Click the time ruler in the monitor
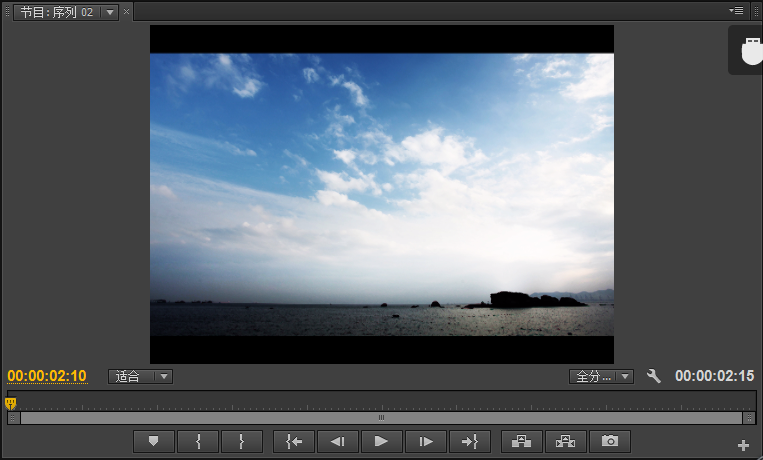The height and width of the screenshot is (460, 763). point(382,401)
